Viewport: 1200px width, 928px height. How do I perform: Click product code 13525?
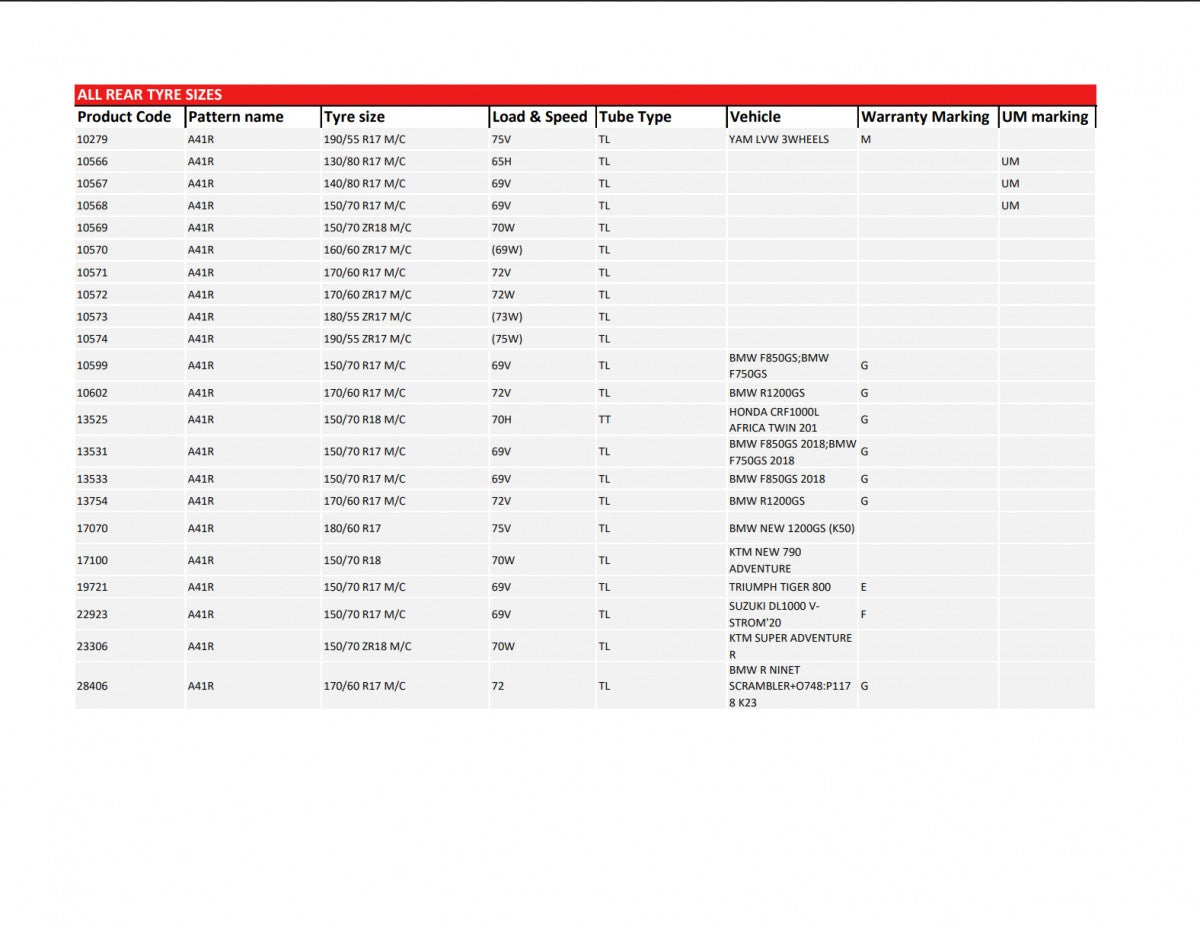pyautogui.click(x=92, y=420)
